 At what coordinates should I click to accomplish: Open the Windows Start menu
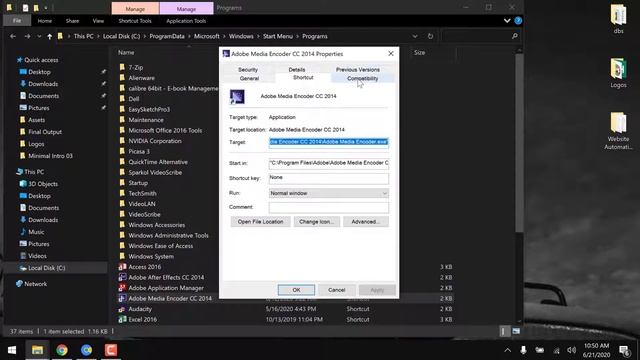point(12,350)
